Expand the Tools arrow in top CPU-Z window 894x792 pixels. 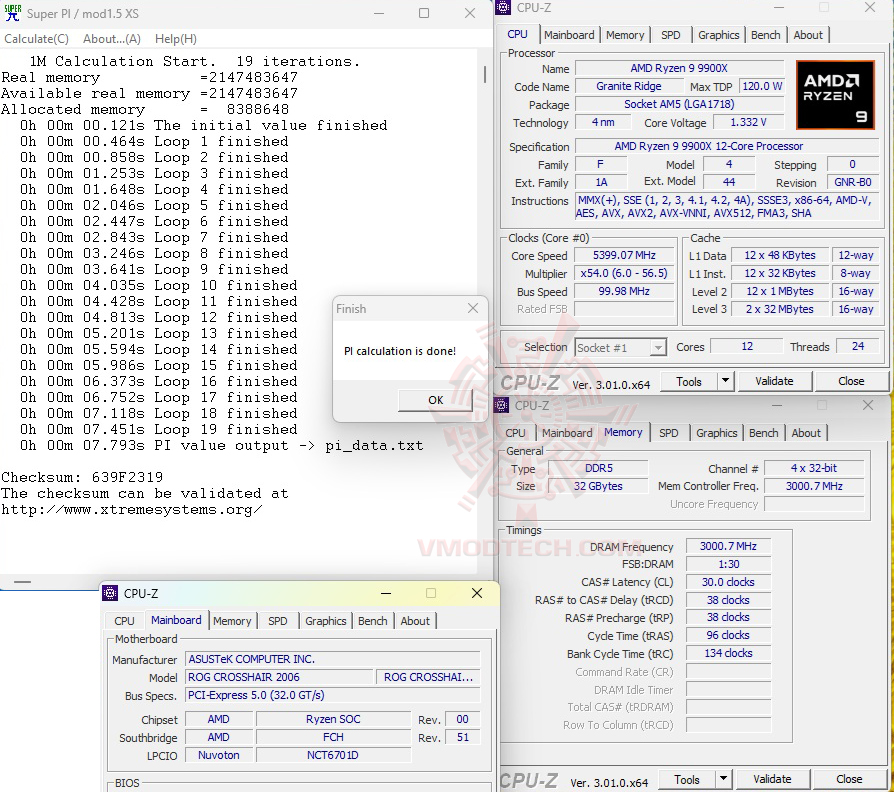(x=725, y=380)
